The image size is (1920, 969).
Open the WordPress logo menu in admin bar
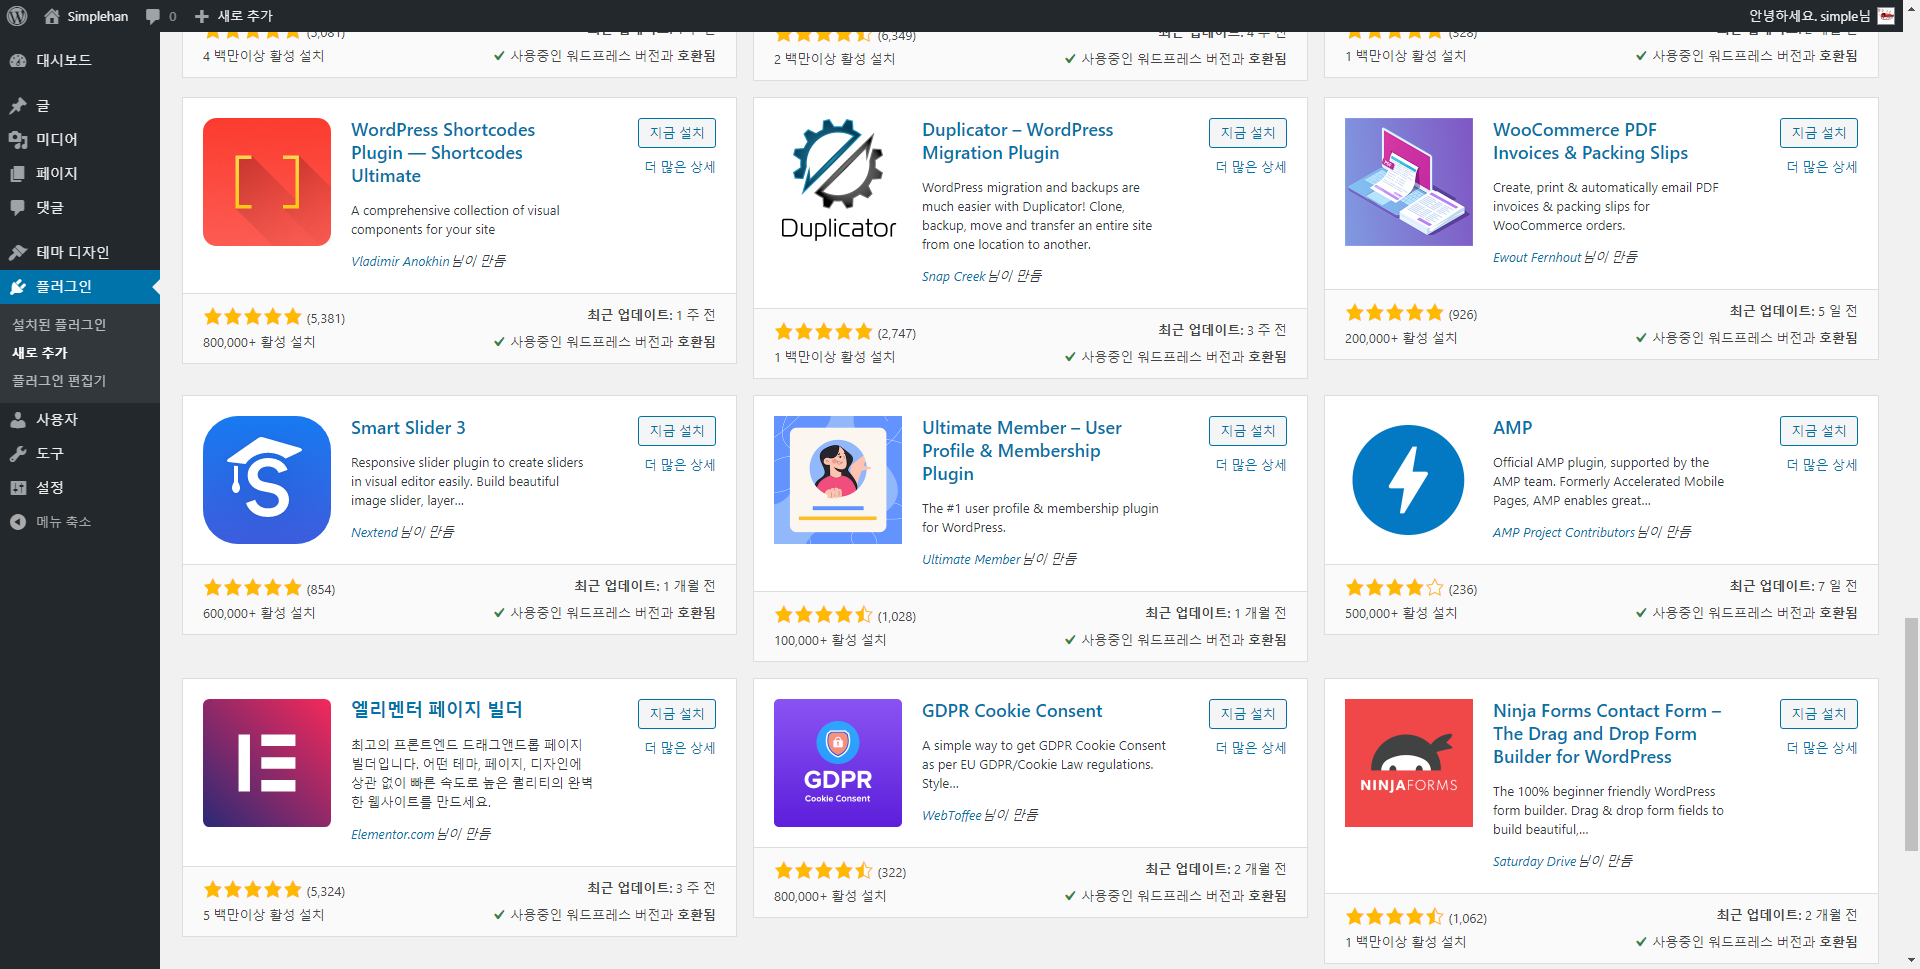coord(17,16)
